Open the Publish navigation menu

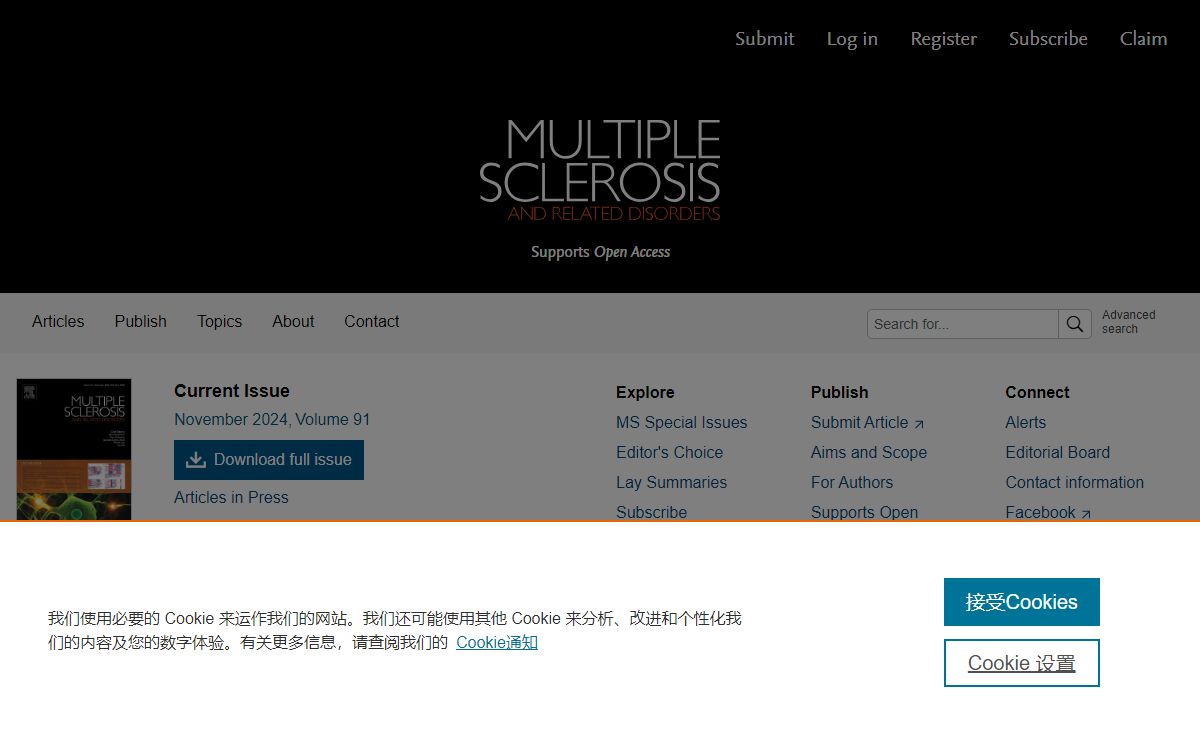pos(141,322)
